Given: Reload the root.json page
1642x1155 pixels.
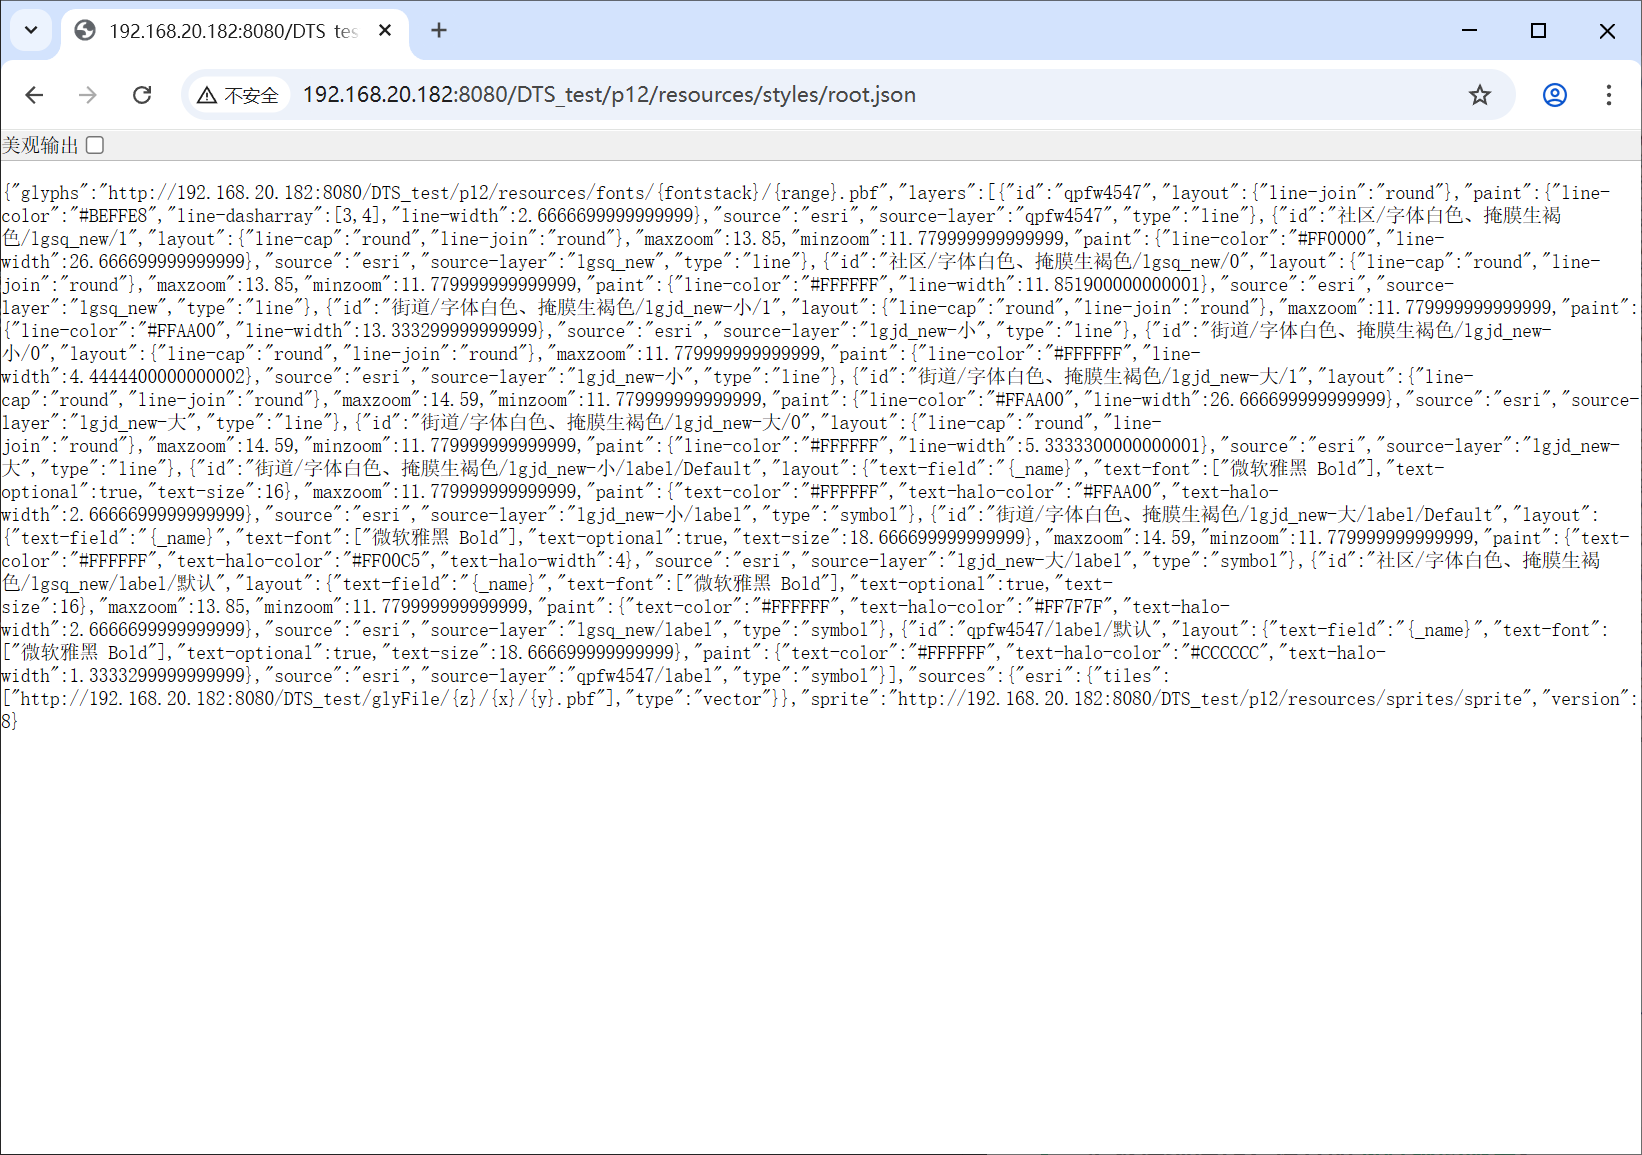Looking at the screenshot, I should [142, 95].
